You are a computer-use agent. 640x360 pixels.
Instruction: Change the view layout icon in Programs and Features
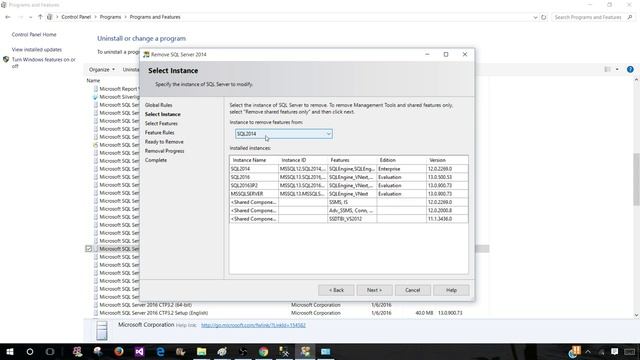(x=607, y=69)
